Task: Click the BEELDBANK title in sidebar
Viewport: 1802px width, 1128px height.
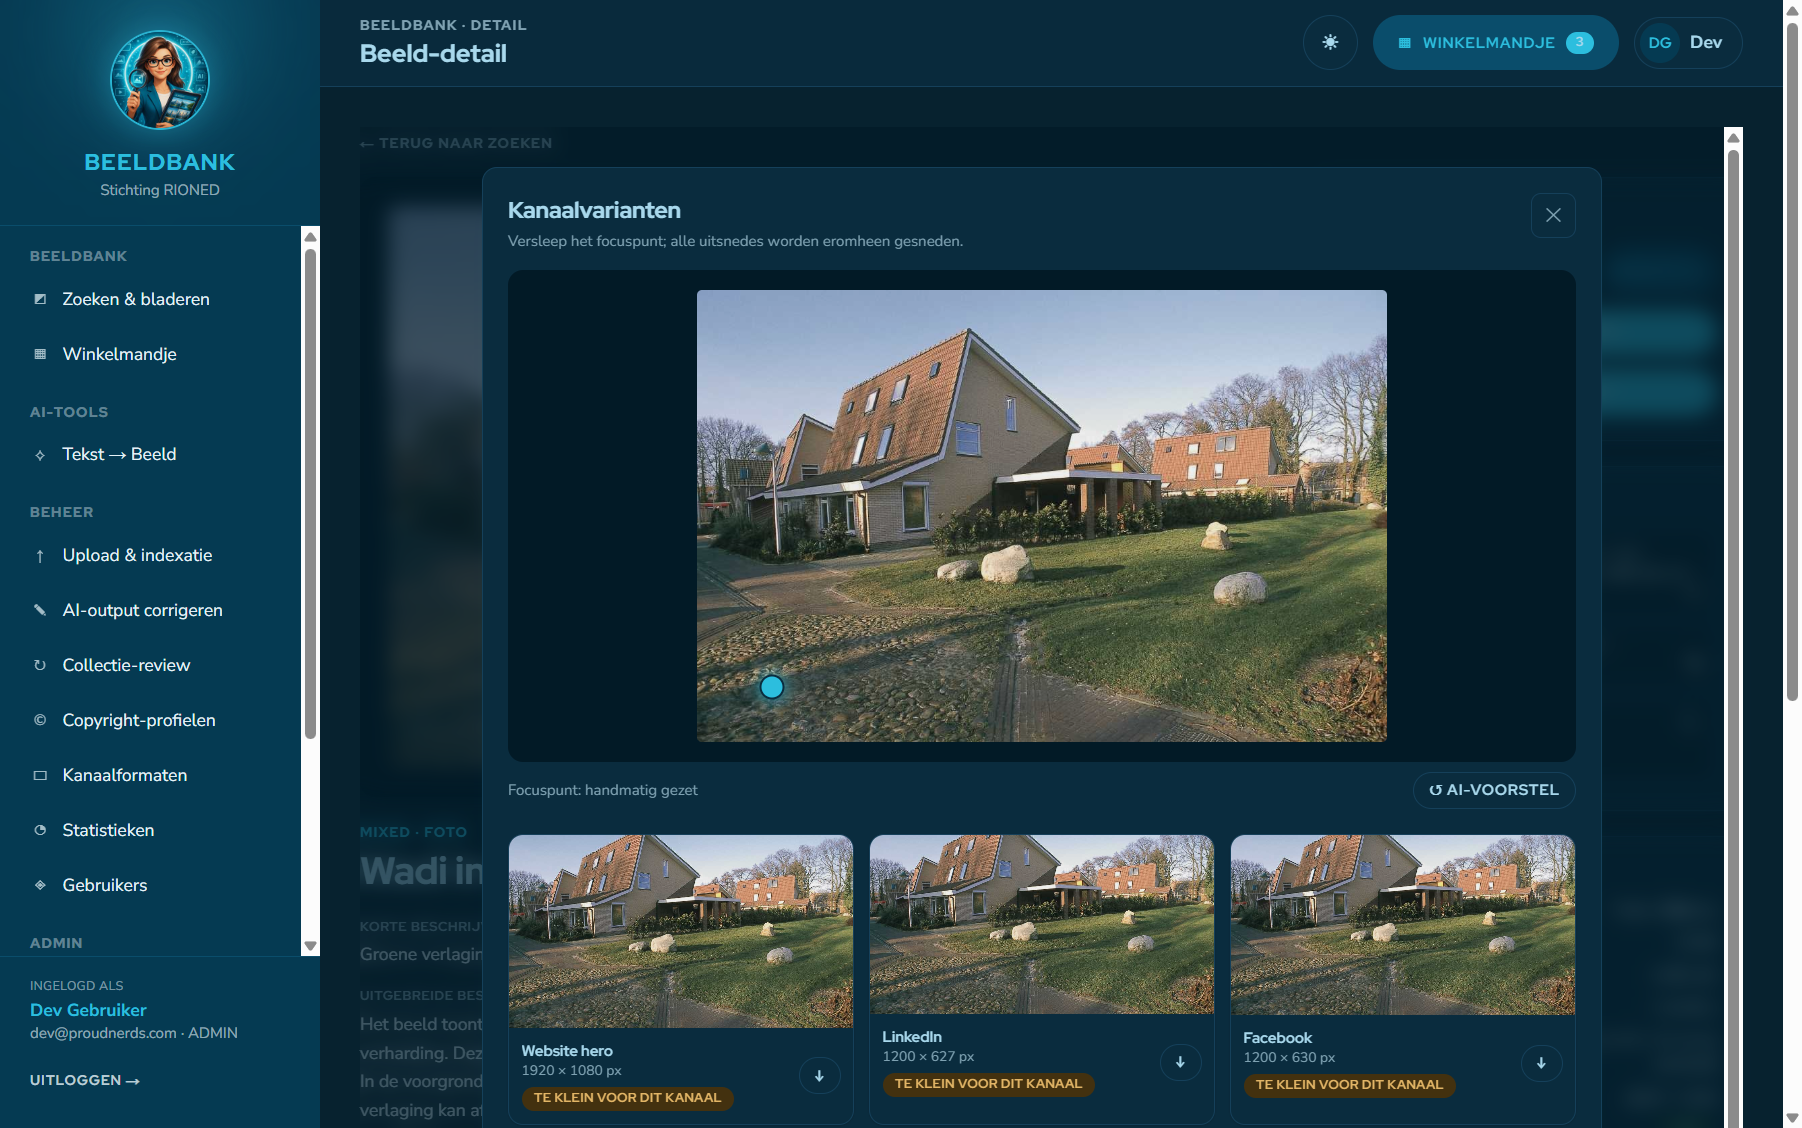Action: [160, 162]
